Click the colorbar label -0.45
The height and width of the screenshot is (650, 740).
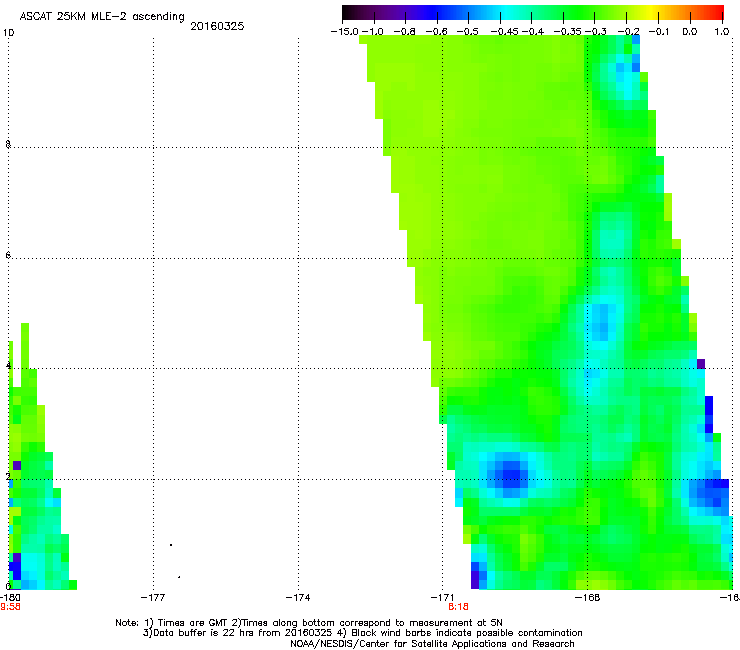coord(505,32)
